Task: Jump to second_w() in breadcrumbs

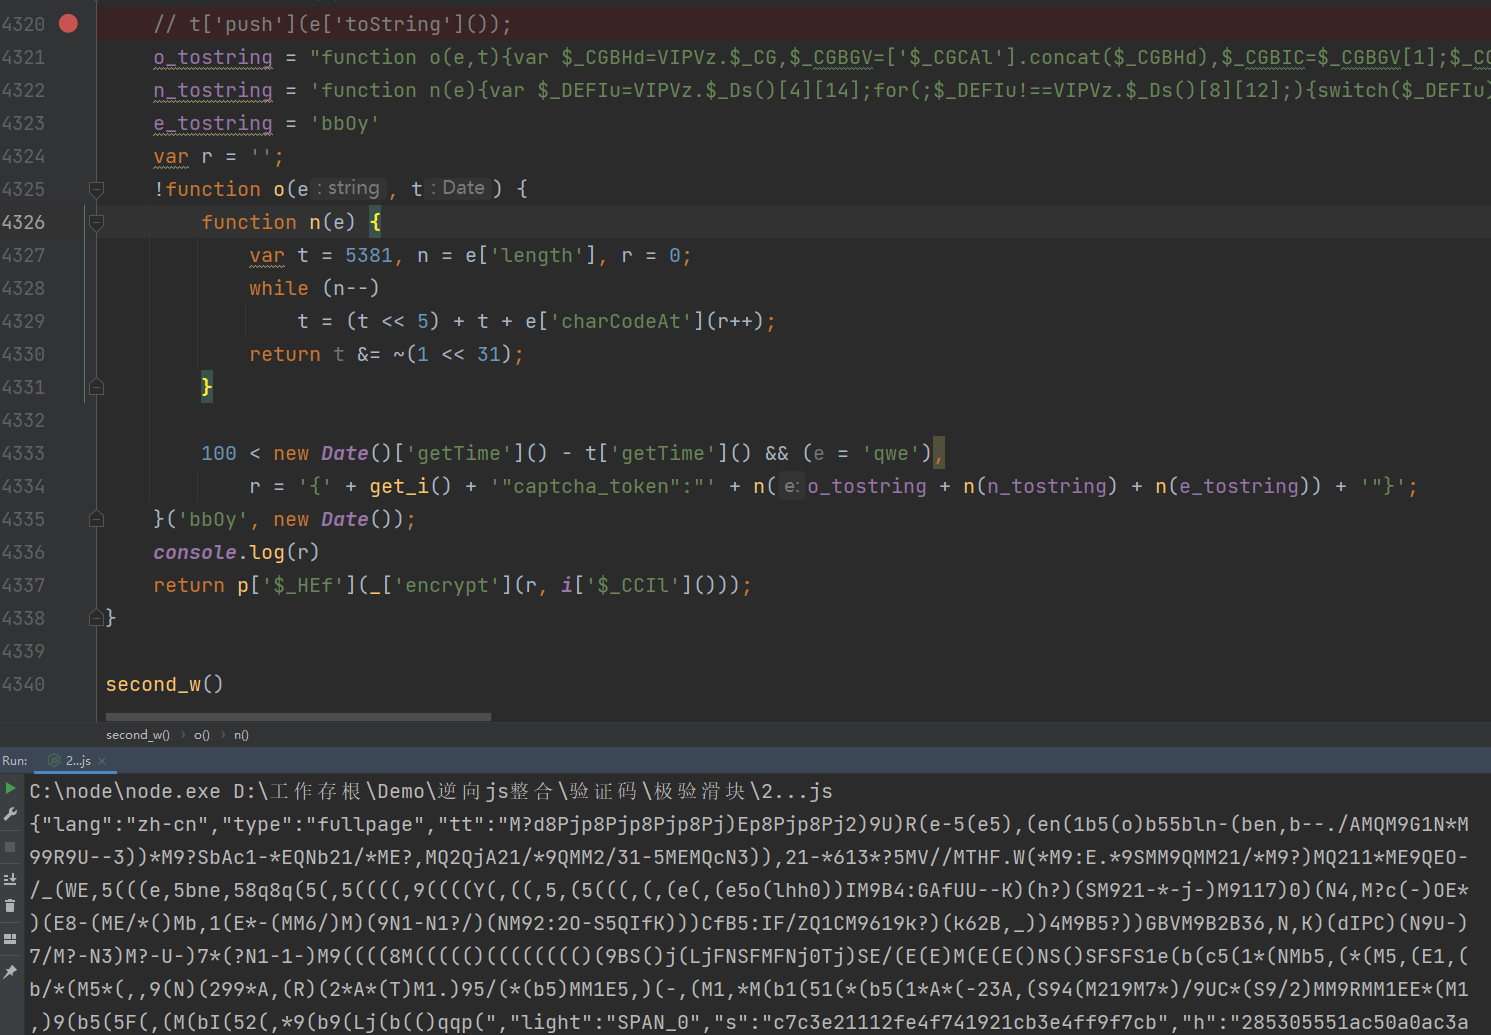Action: (138, 735)
